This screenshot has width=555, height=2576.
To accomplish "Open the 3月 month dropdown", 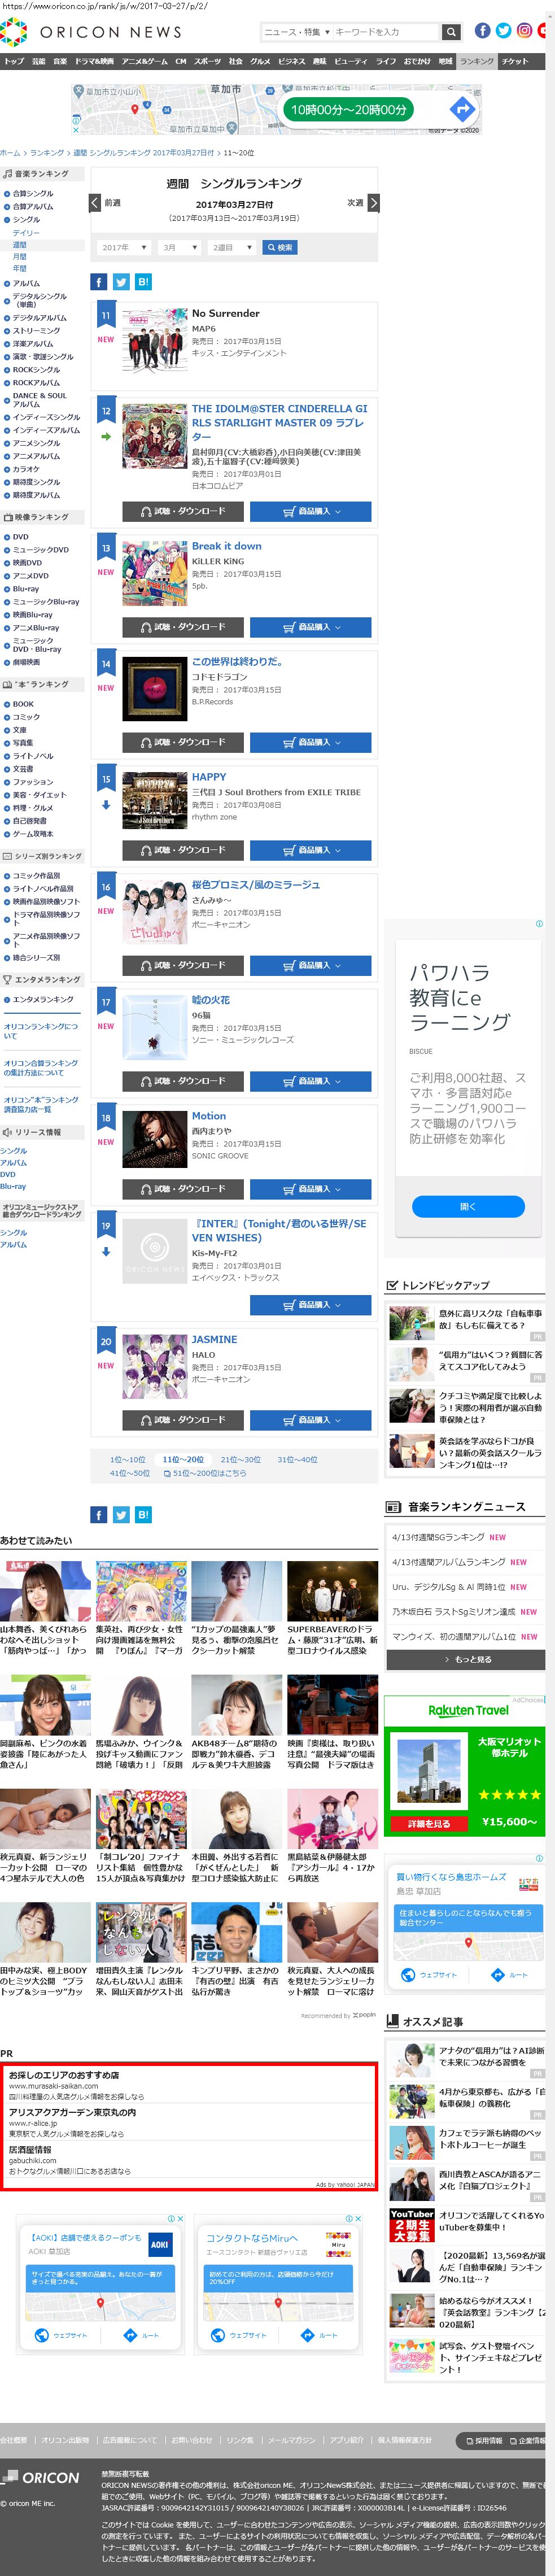I will click(x=179, y=248).
